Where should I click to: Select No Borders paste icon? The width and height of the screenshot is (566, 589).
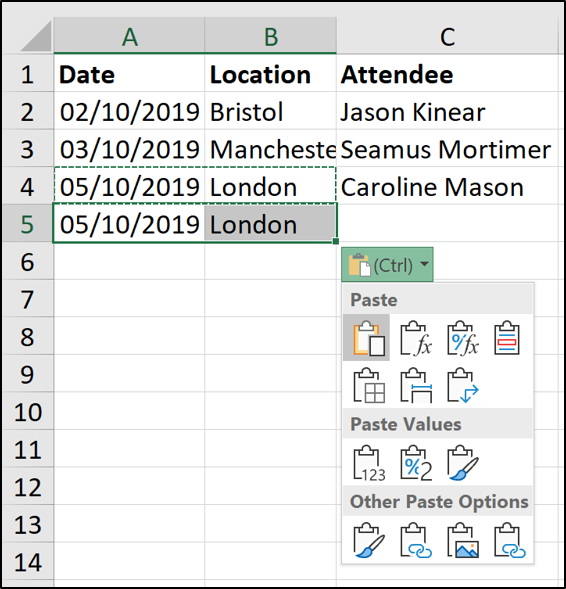coord(369,386)
